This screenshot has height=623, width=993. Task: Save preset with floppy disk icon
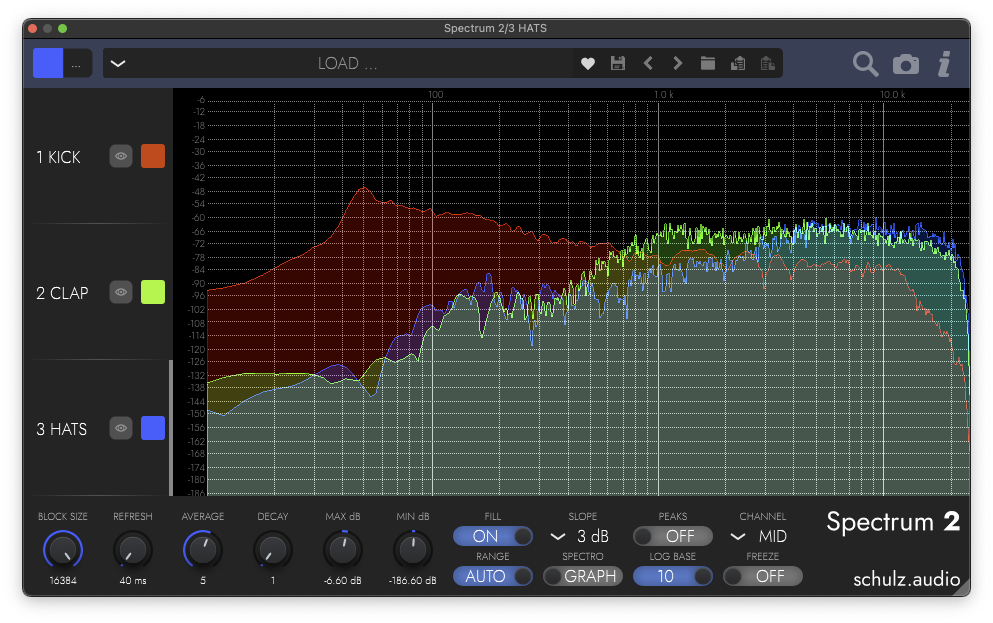[x=617, y=63]
